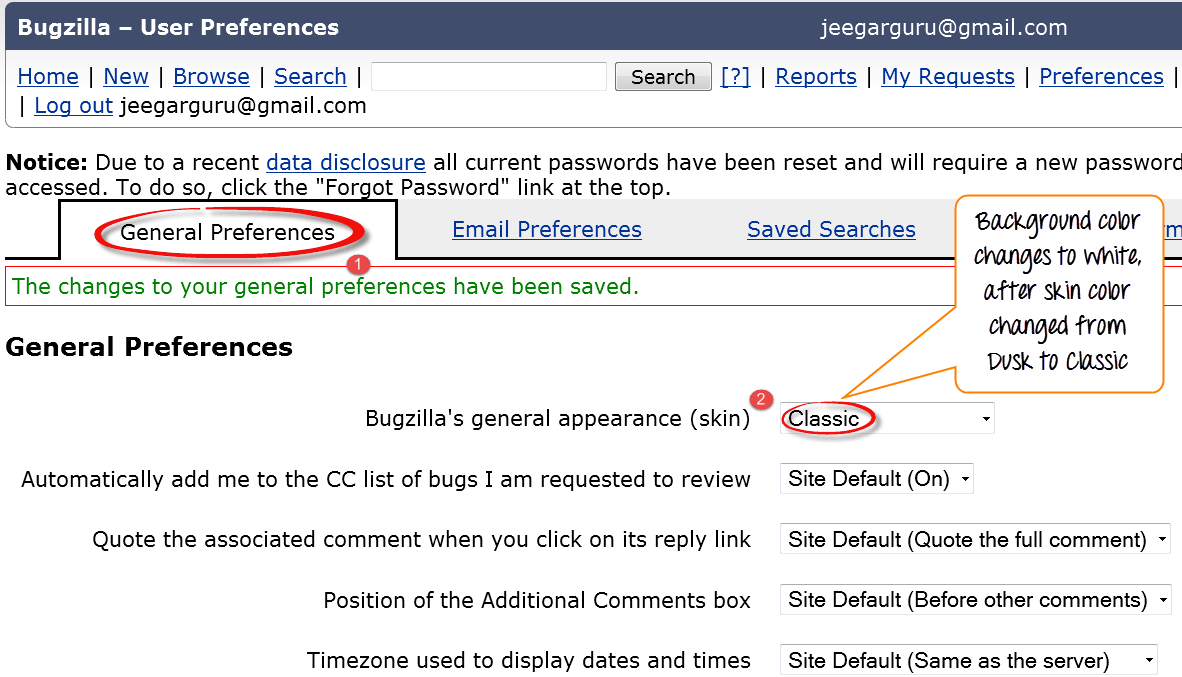Focus the quick search text field

coord(489,77)
